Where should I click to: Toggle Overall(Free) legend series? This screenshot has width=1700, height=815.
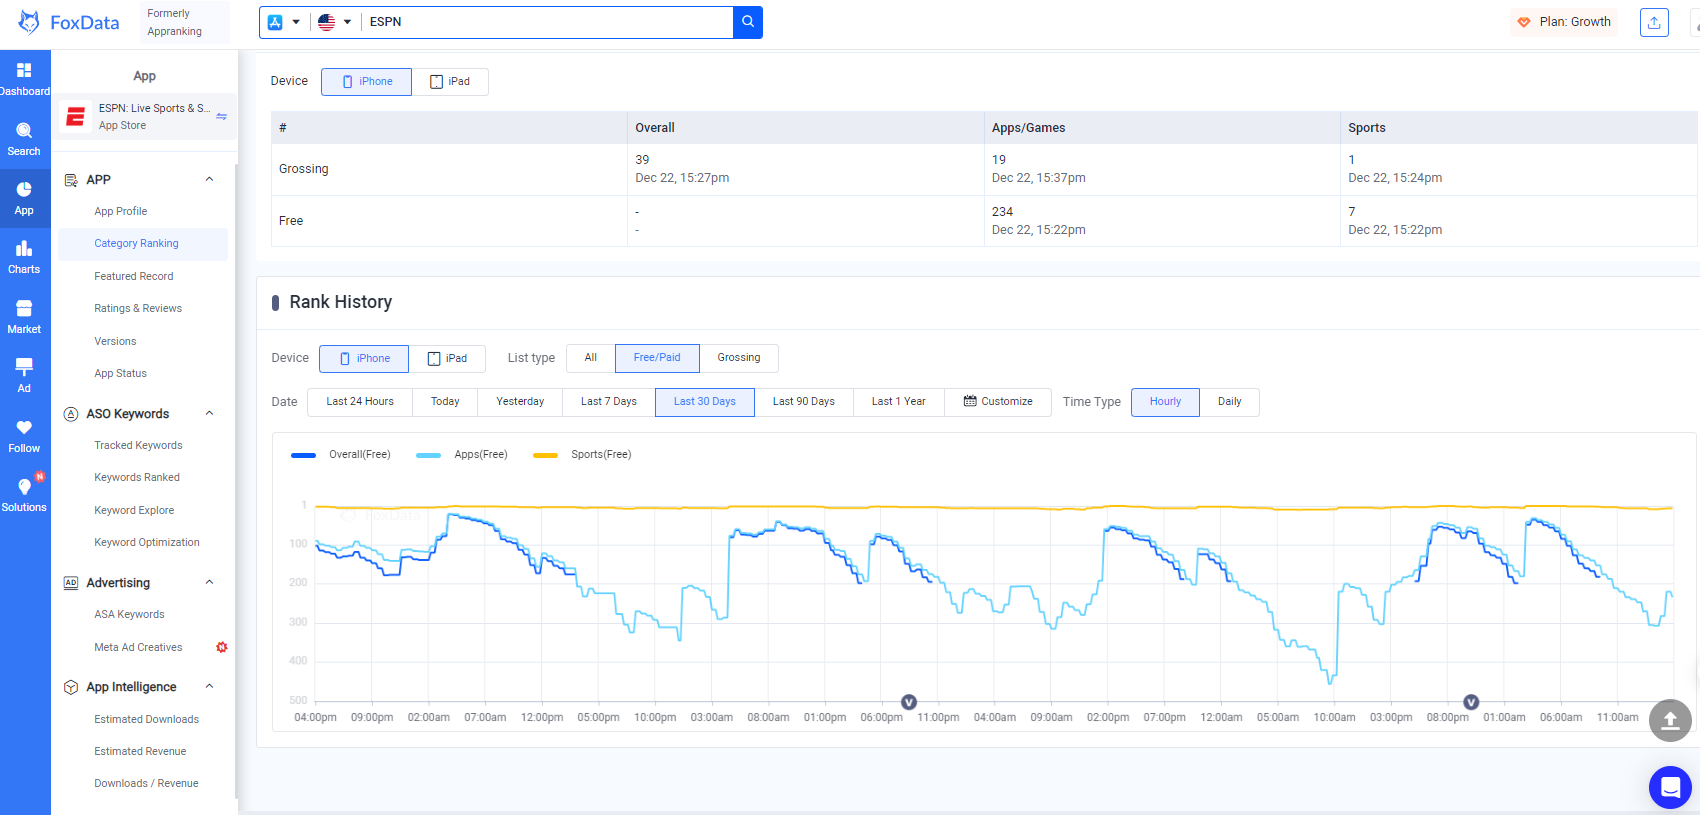[x=341, y=455]
